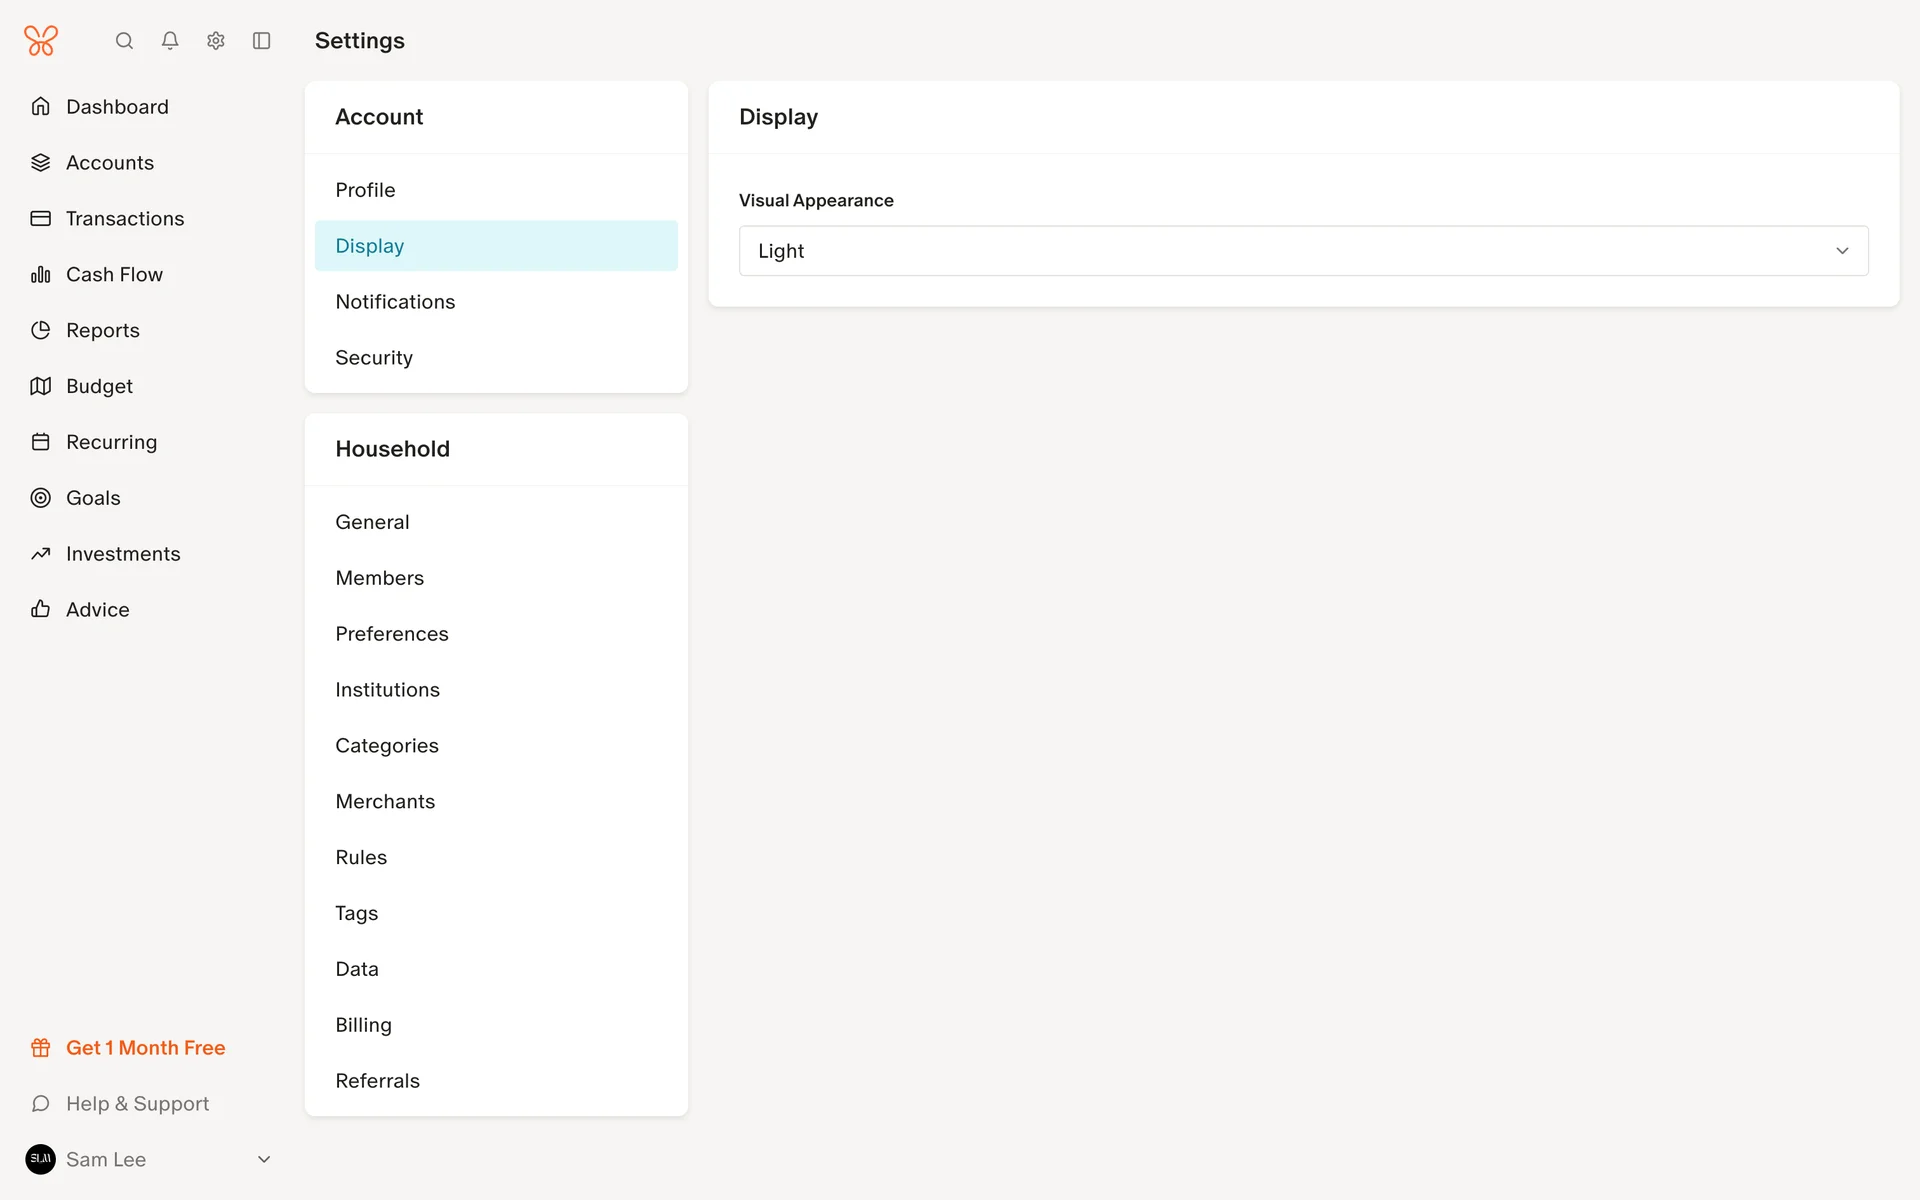Open notifications bell icon
Viewport: 1920px width, 1200px height.
(x=170, y=41)
